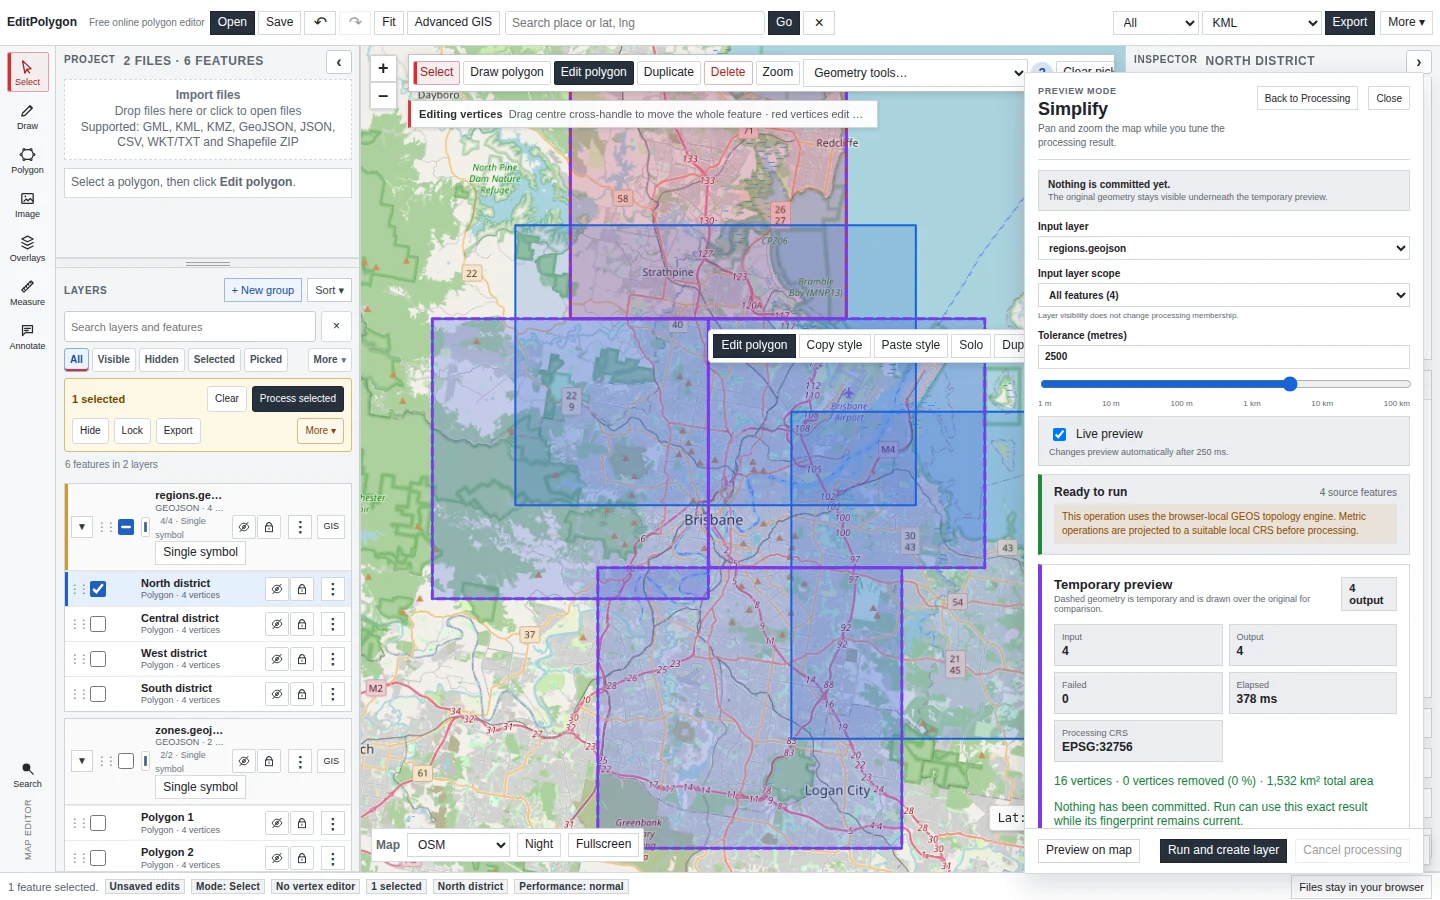This screenshot has height=900, width=1440.
Task: Open the OSM basemap dropdown
Action: [460, 845]
